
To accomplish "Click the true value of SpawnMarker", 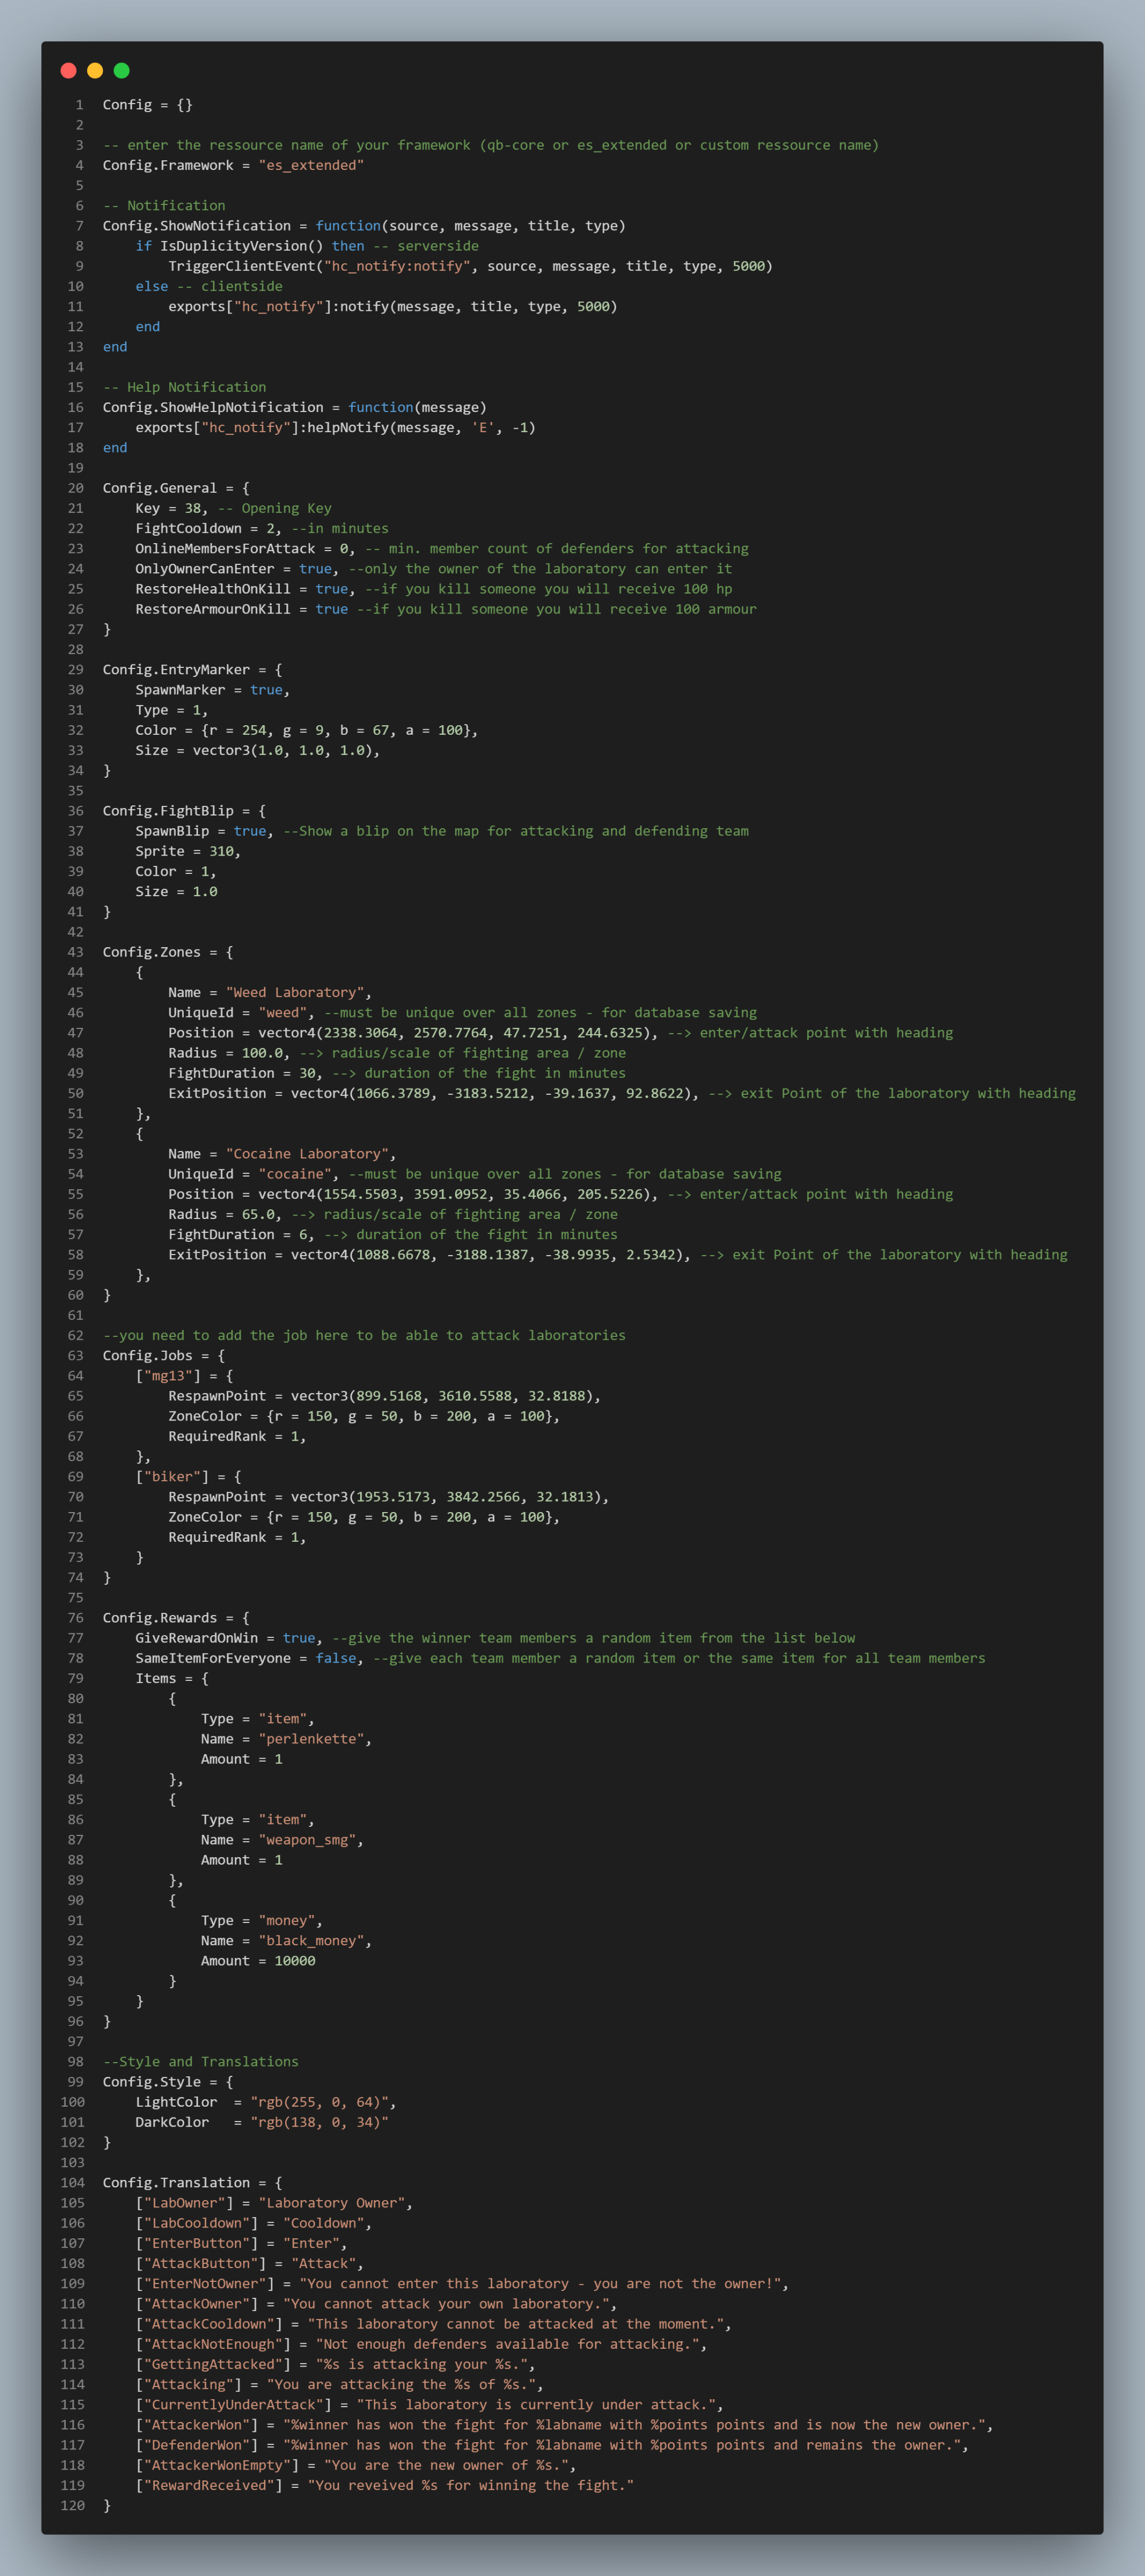I will tap(266, 690).
